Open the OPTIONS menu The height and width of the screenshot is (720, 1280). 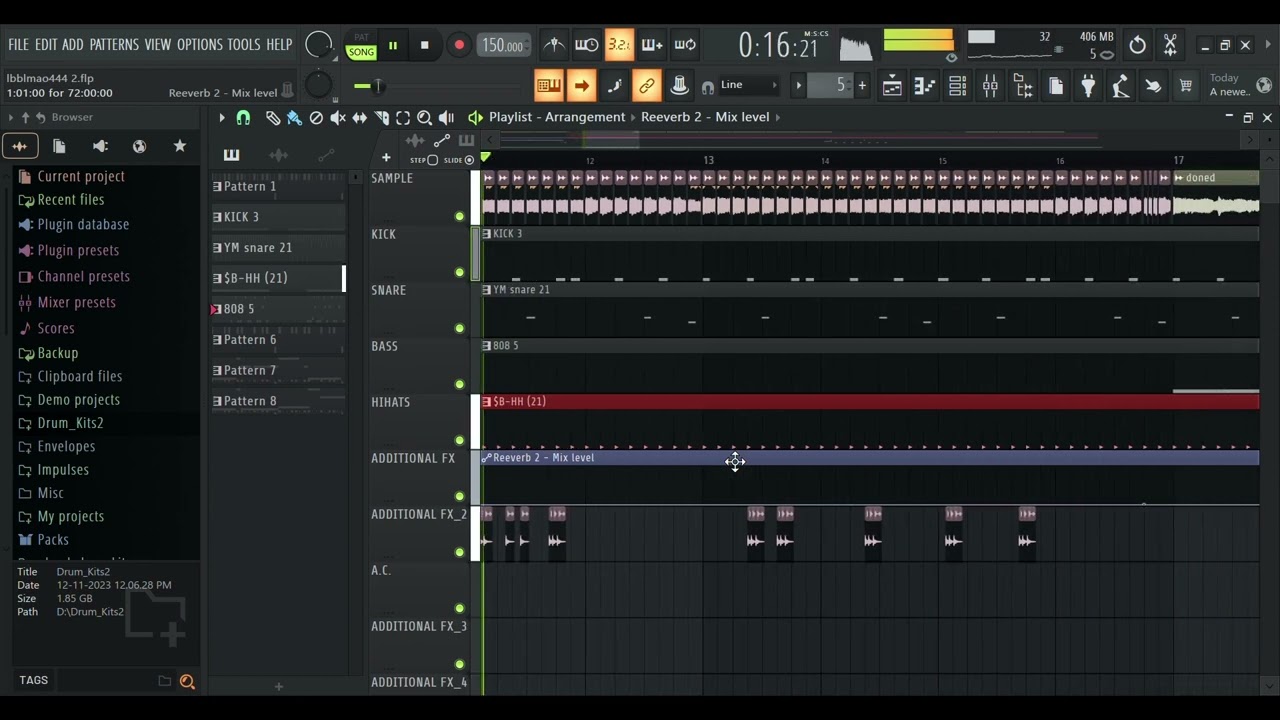coord(200,45)
